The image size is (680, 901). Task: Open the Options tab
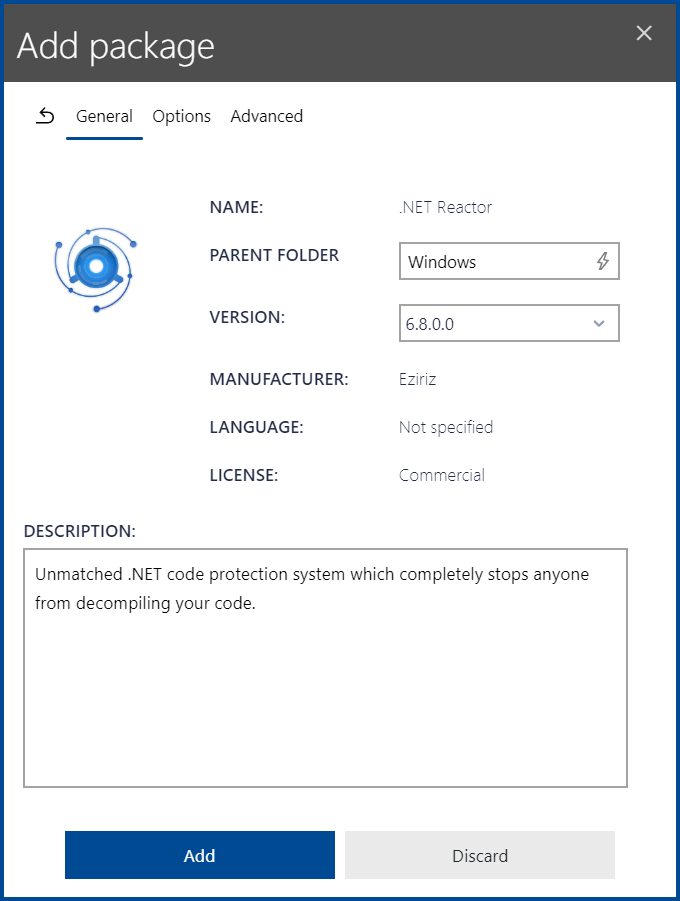pyautogui.click(x=182, y=116)
